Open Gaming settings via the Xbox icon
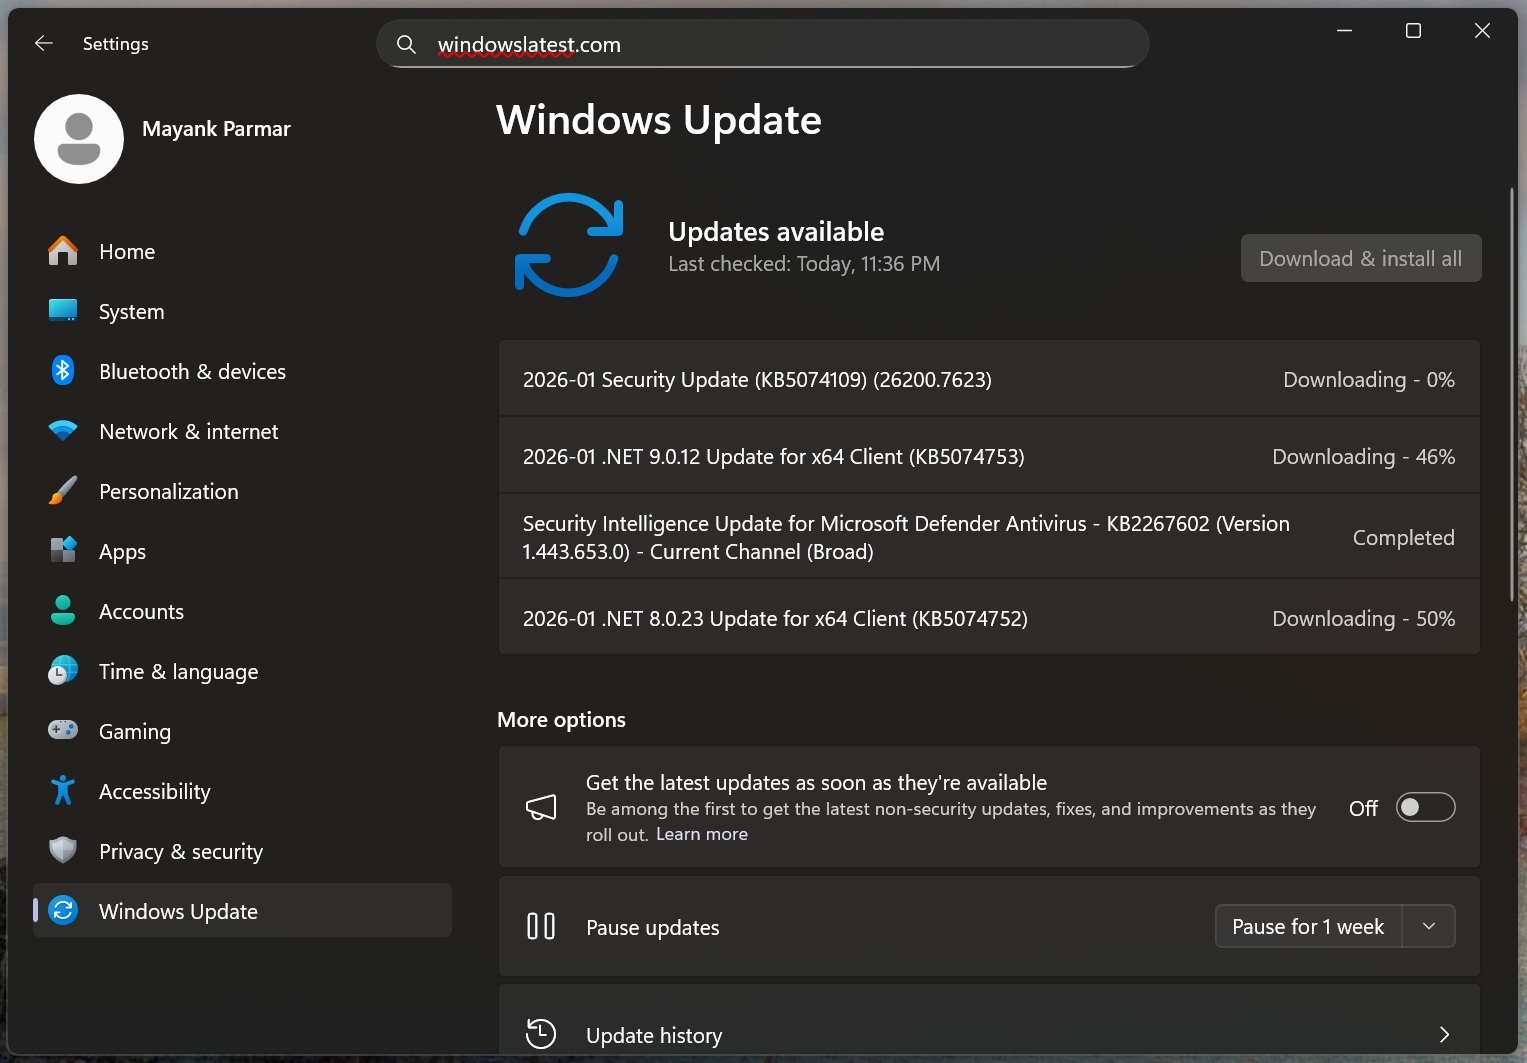 pyautogui.click(x=62, y=730)
